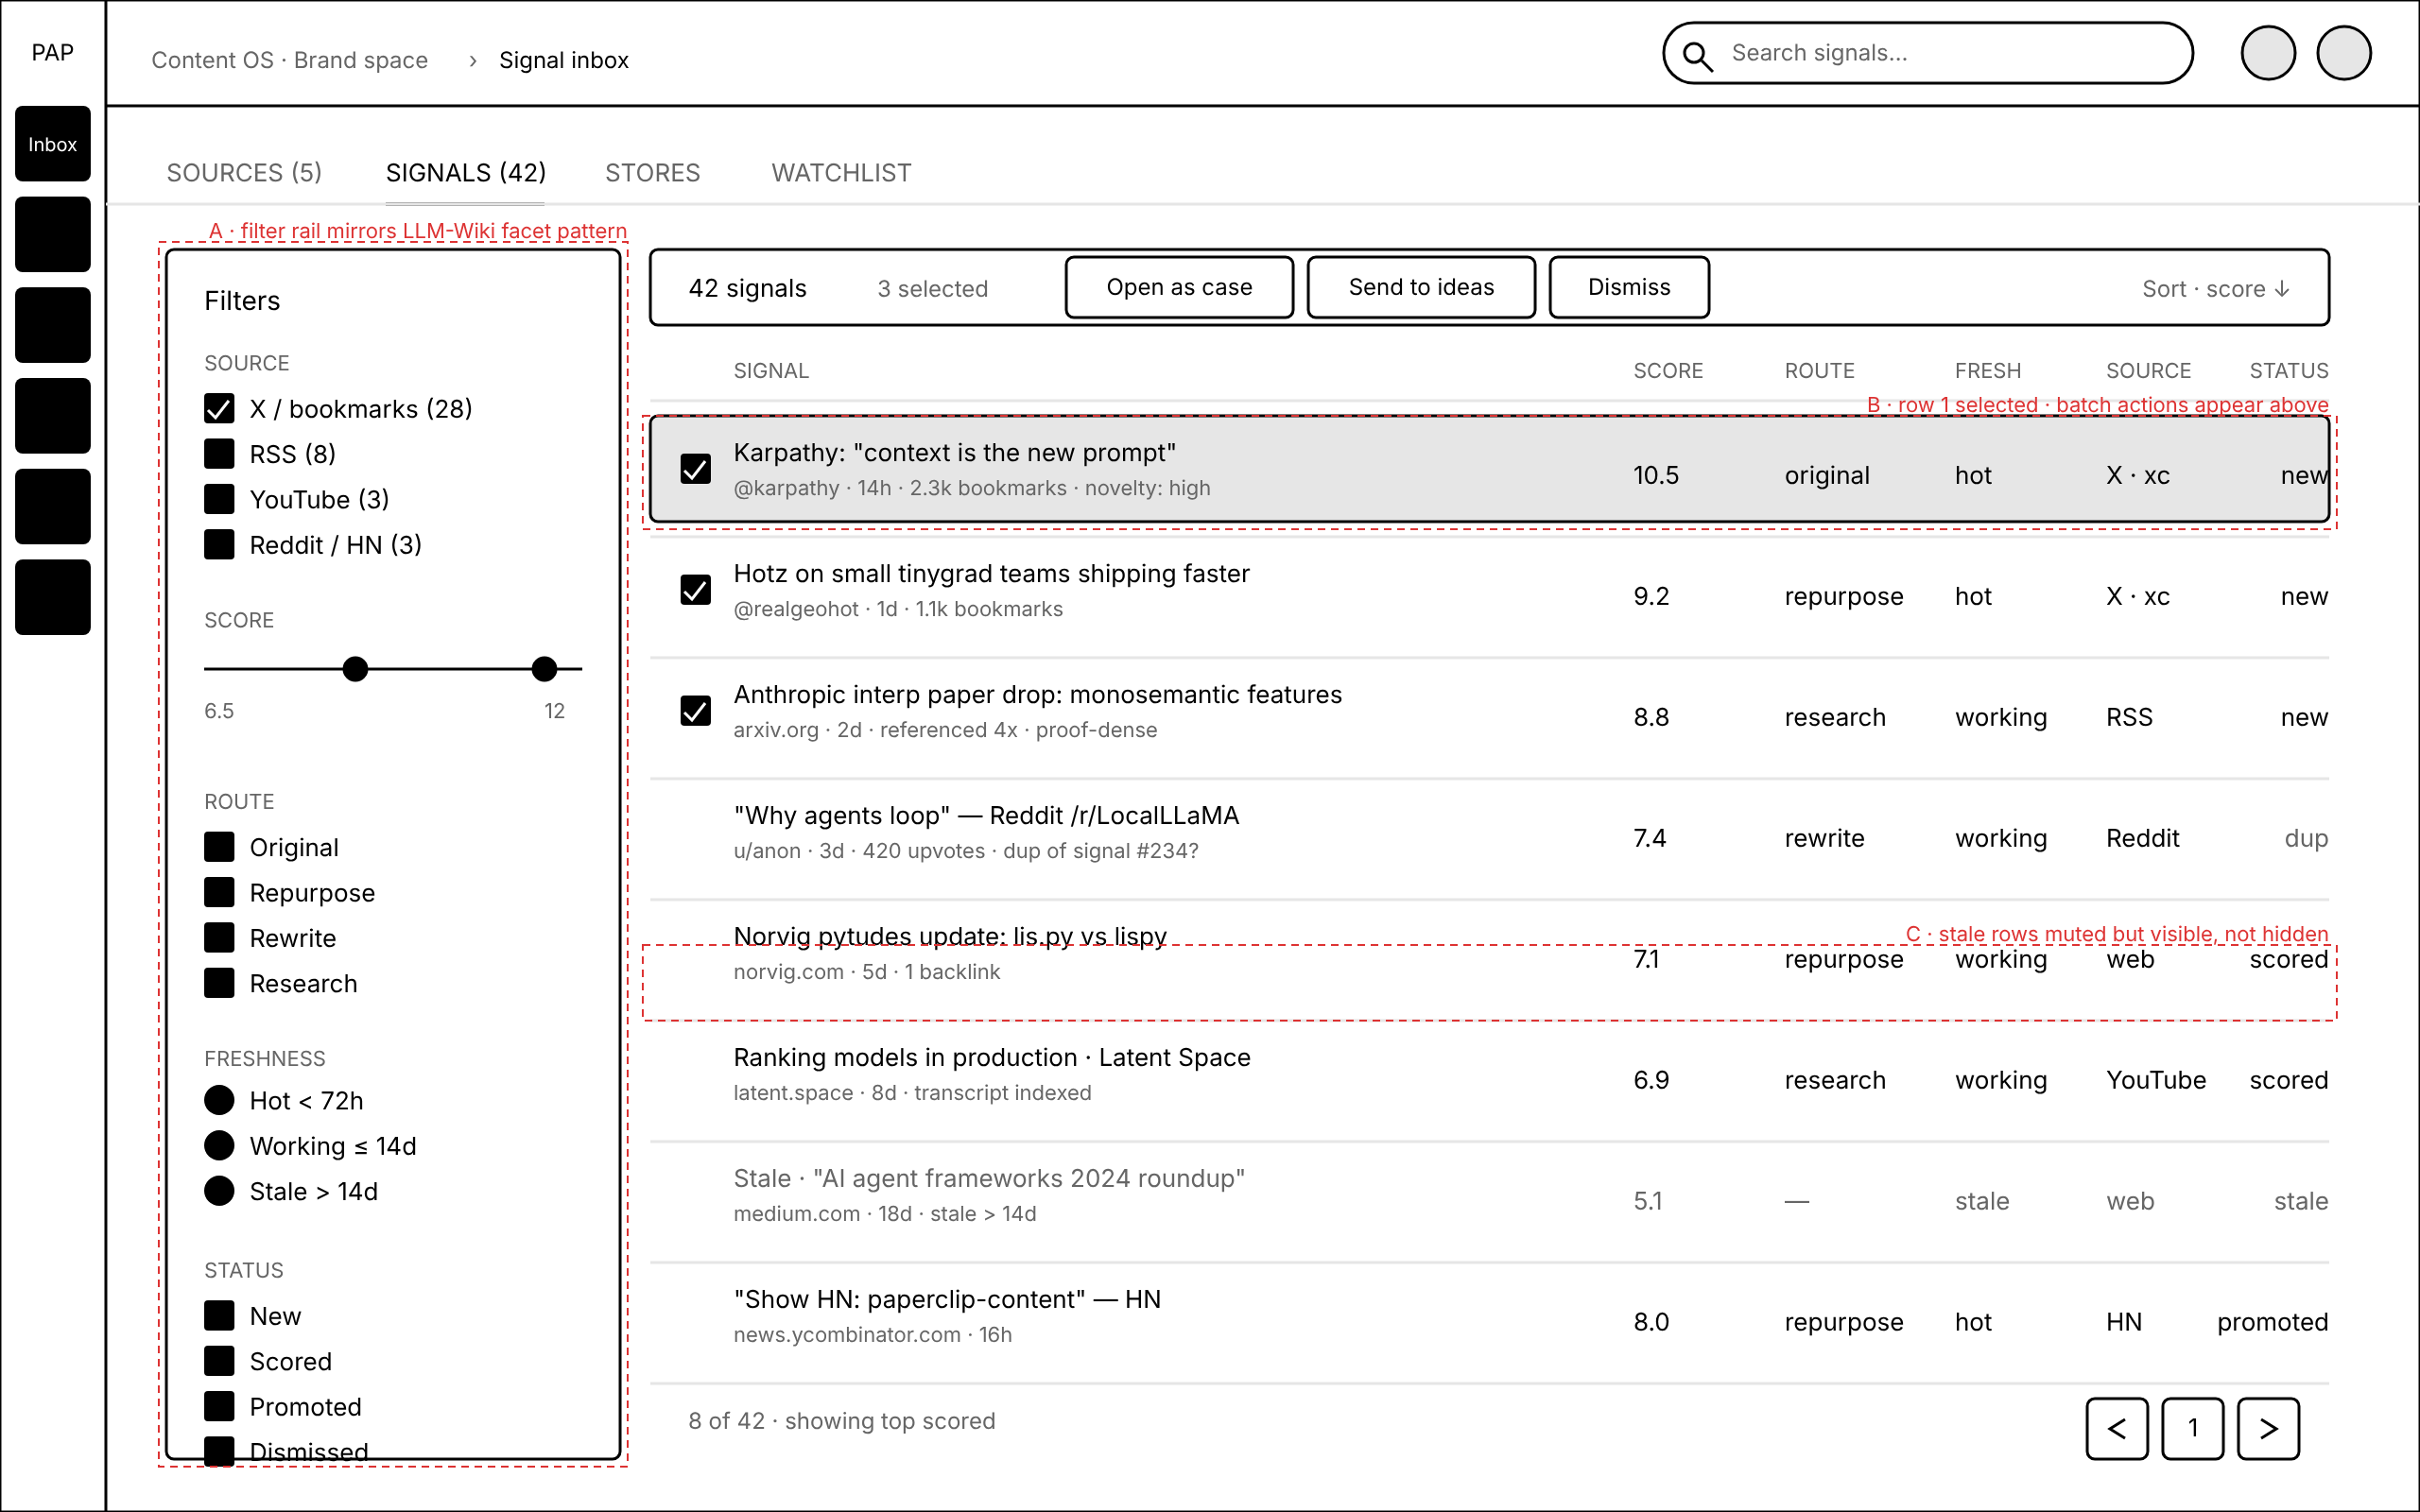Uncheck the Karpathy signal row
The width and height of the screenshot is (2420, 1512).
tap(695, 469)
